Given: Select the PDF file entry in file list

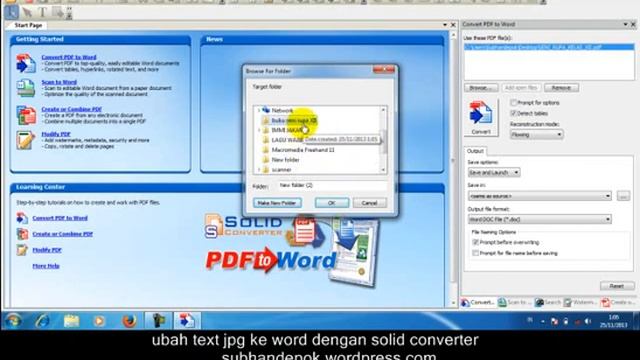Looking at the screenshot, I should tap(549, 47).
